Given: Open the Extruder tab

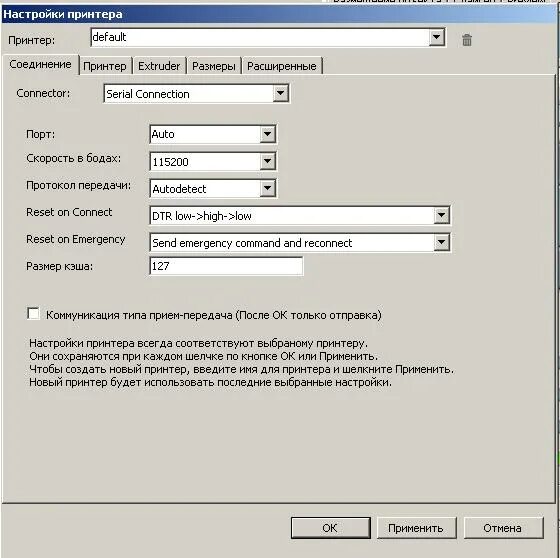Looking at the screenshot, I should [159, 66].
